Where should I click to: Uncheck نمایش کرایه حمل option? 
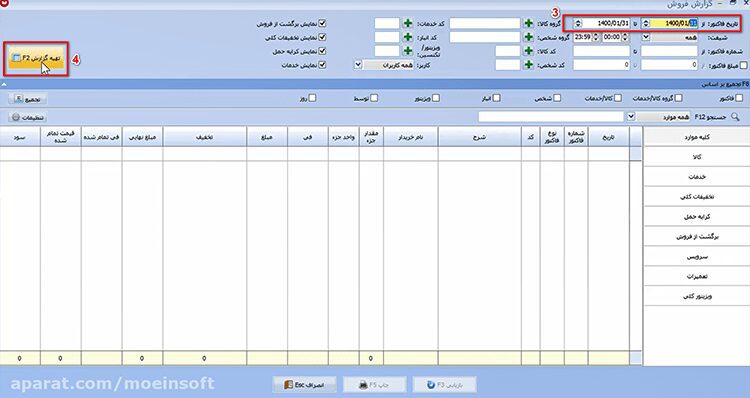pos(322,51)
